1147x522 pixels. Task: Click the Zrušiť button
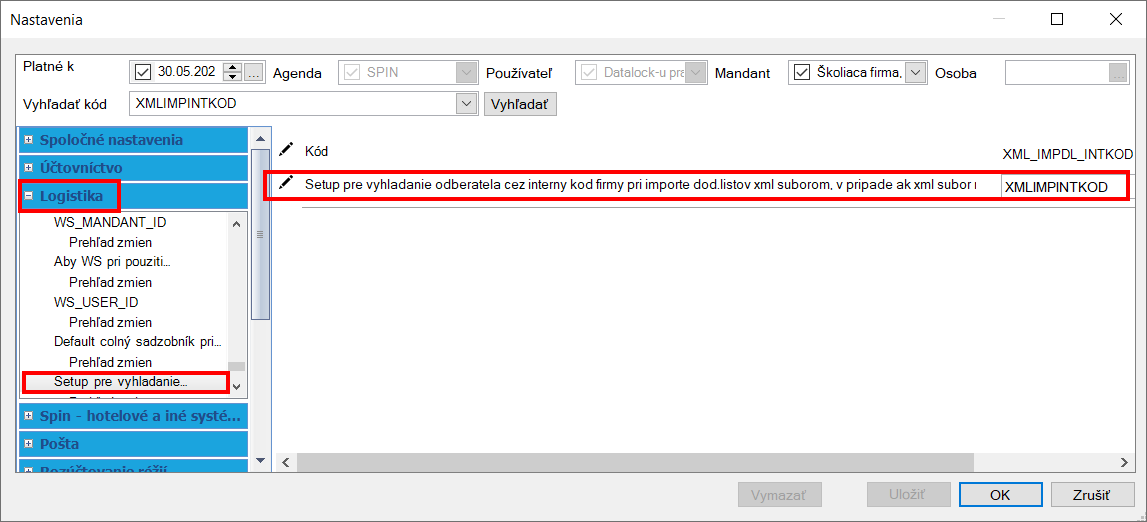click(x=1091, y=495)
